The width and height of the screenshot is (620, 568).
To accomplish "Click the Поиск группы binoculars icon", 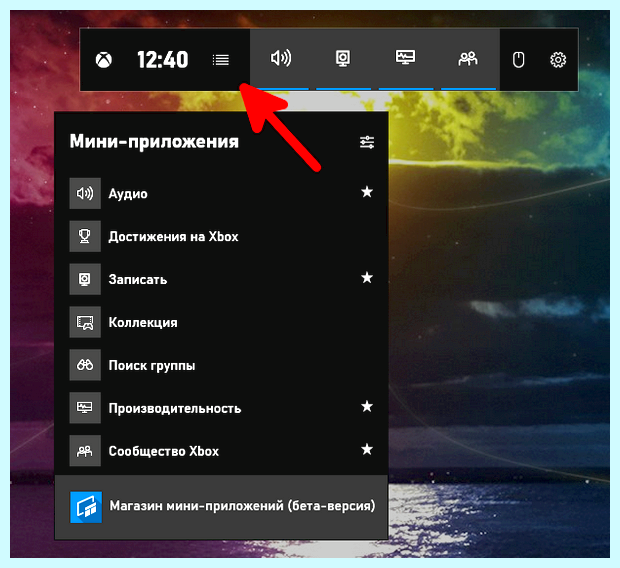I will (85, 365).
